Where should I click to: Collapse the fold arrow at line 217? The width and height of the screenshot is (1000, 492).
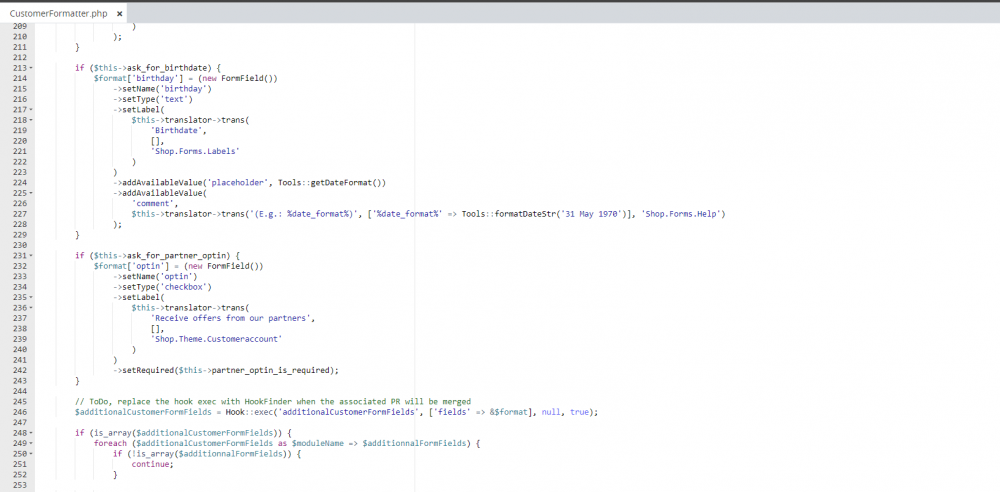[31, 110]
